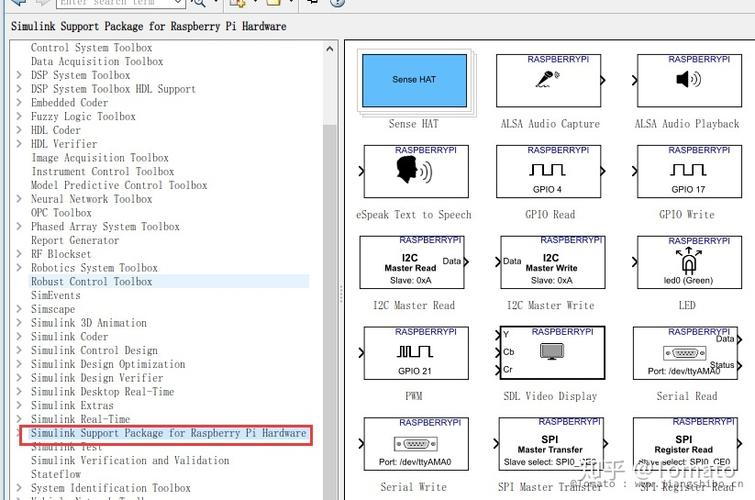Expand the System Identification Toolbox node
755x500 pixels.
tap(19, 488)
